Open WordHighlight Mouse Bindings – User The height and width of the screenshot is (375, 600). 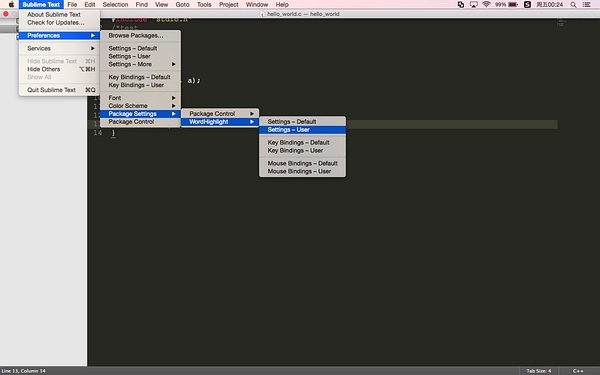[x=302, y=171]
